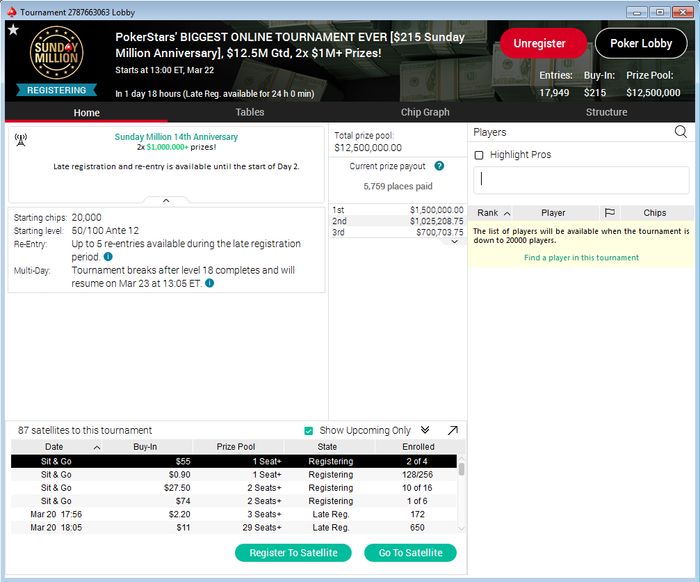Image resolution: width=700 pixels, height=582 pixels.
Task: Select the $27.50 Sit & Go satellite
Action: click(x=233, y=488)
